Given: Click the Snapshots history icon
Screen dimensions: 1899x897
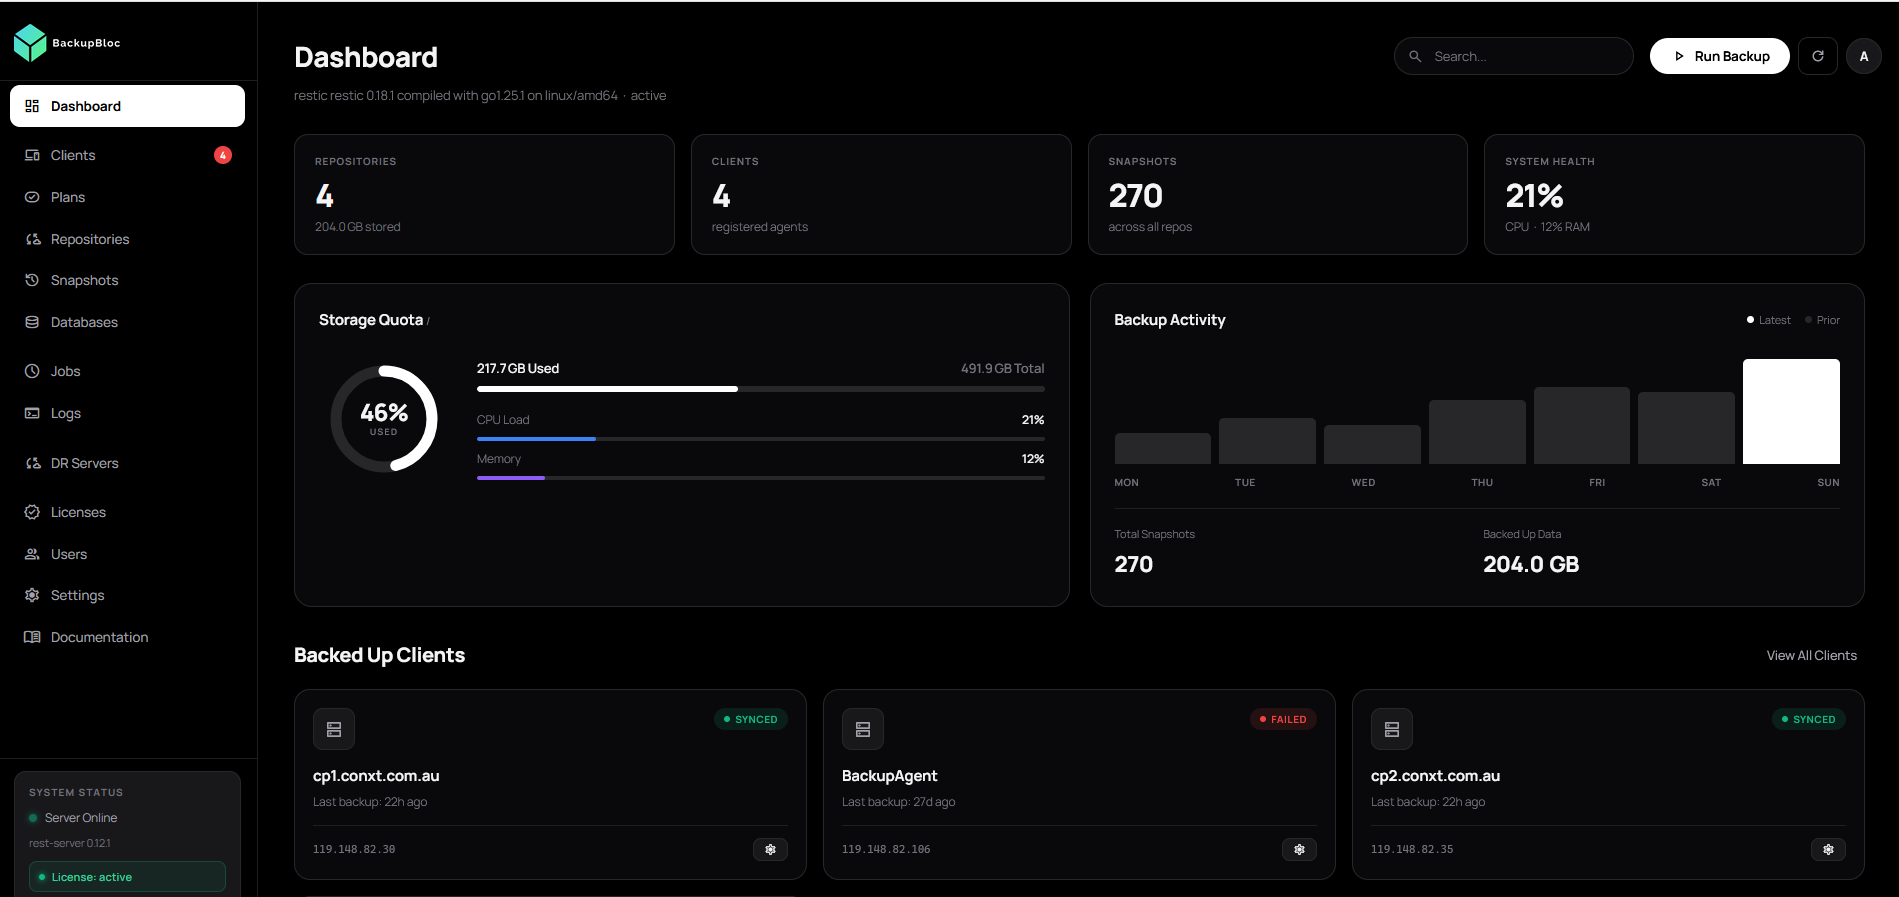Looking at the screenshot, I should point(32,280).
